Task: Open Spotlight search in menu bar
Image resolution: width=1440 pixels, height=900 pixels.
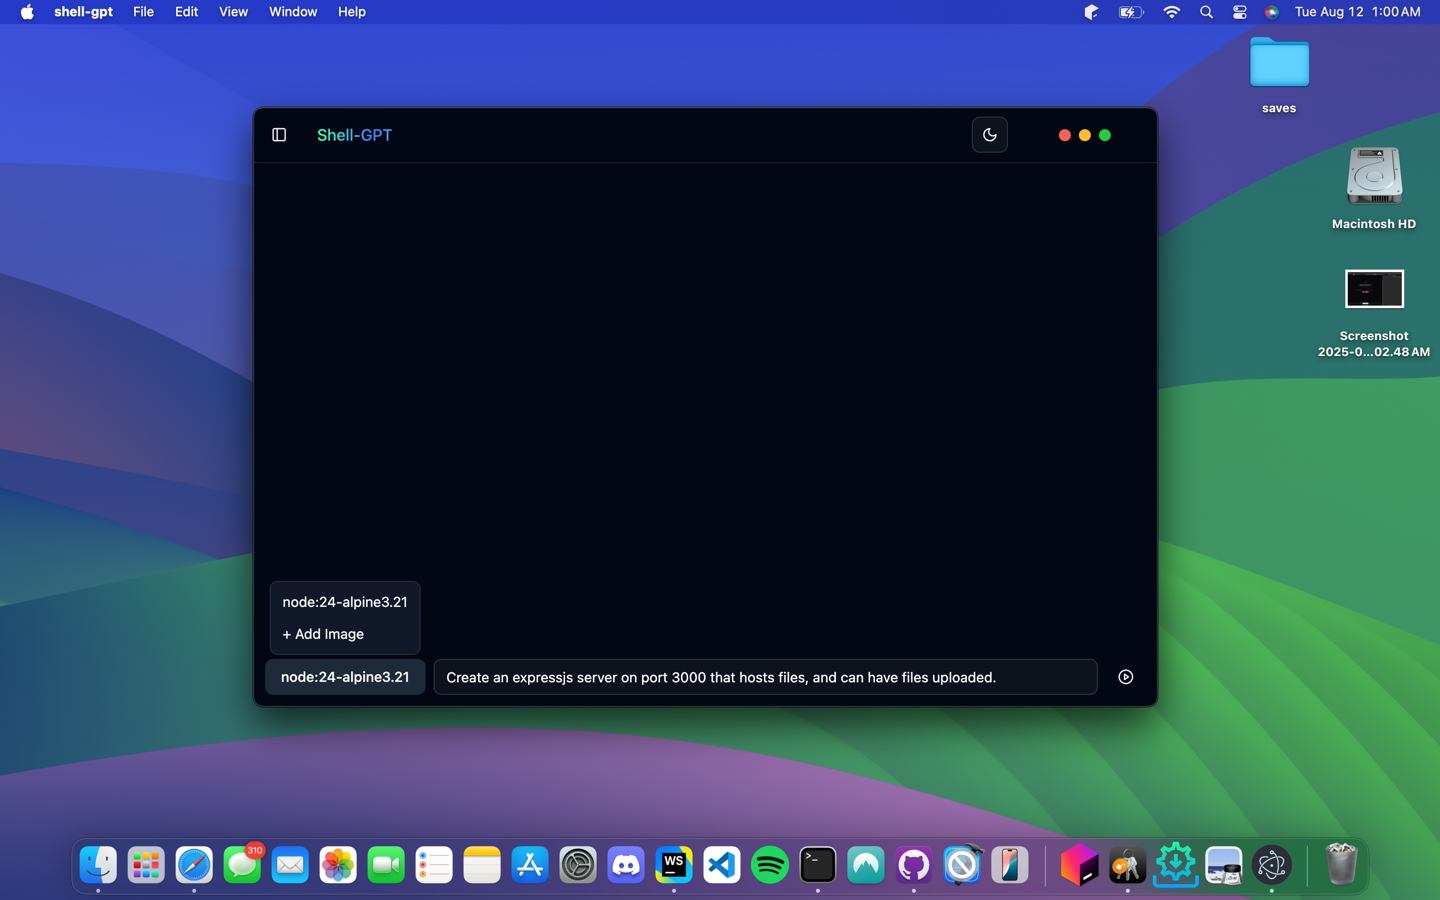Action: [x=1206, y=12]
